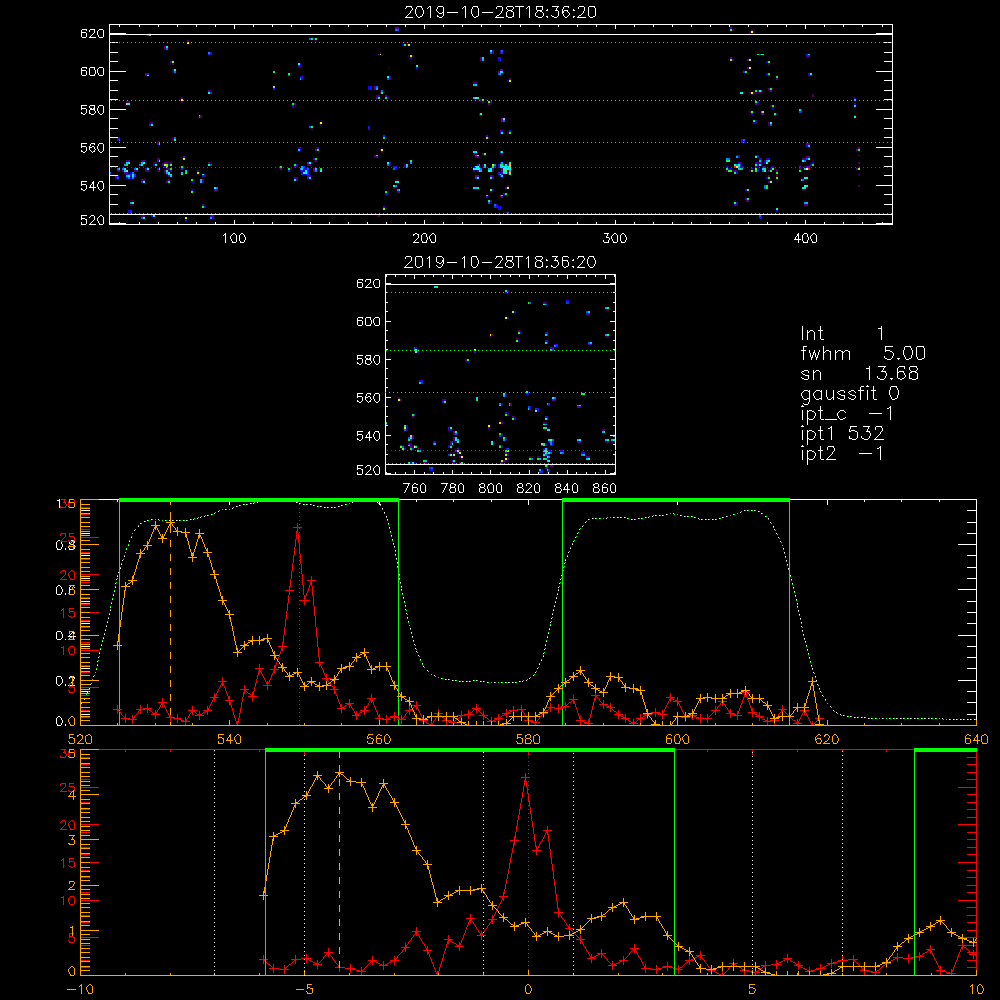Click x-axis label 520 on third profile plot
The width and height of the screenshot is (1000, 1000).
point(80,740)
